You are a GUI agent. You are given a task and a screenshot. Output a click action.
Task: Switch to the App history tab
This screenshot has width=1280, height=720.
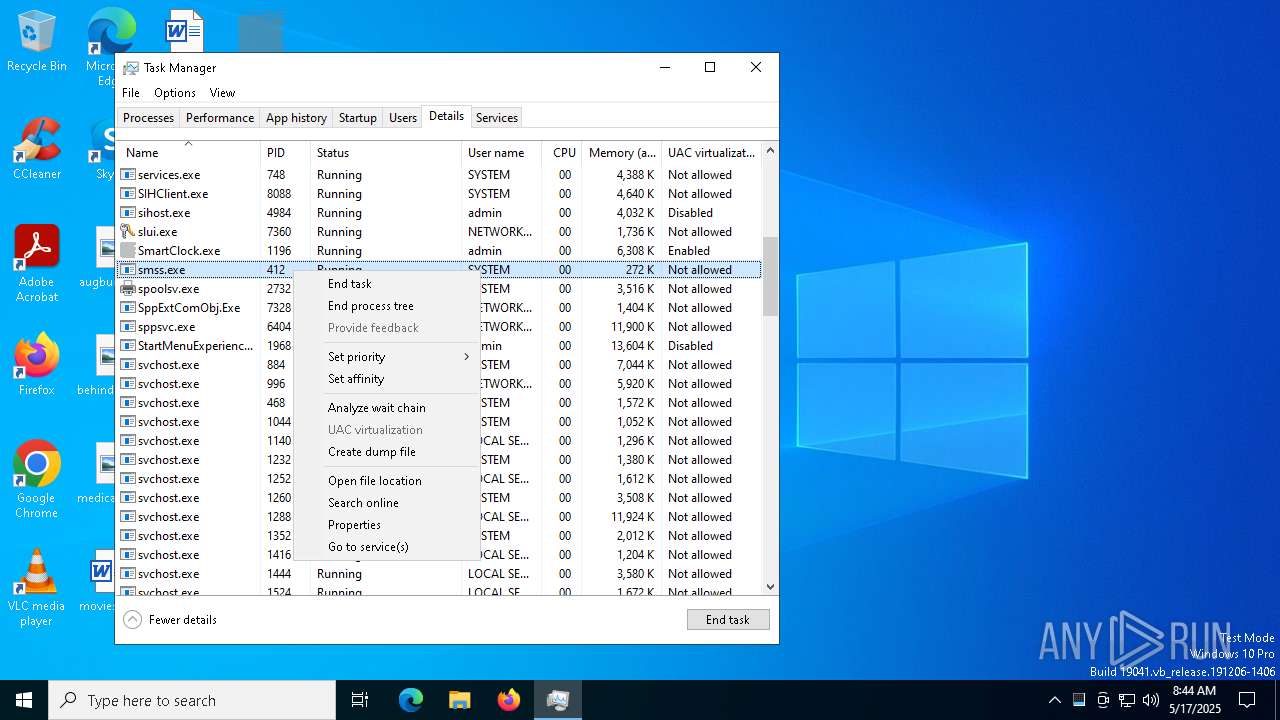point(296,118)
